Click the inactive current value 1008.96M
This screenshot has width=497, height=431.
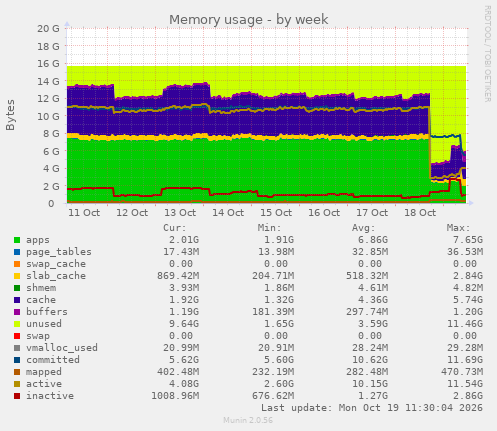[175, 396]
